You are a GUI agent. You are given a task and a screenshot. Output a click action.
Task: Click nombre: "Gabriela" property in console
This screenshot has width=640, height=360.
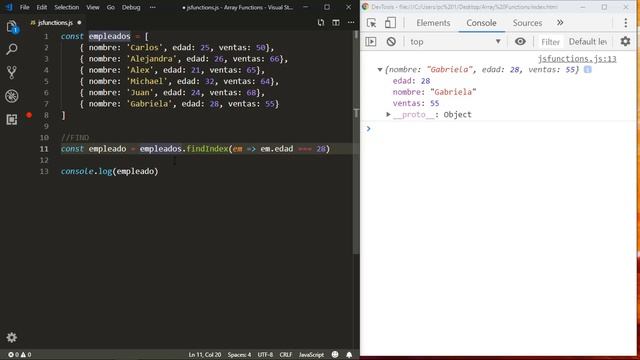tap(434, 92)
